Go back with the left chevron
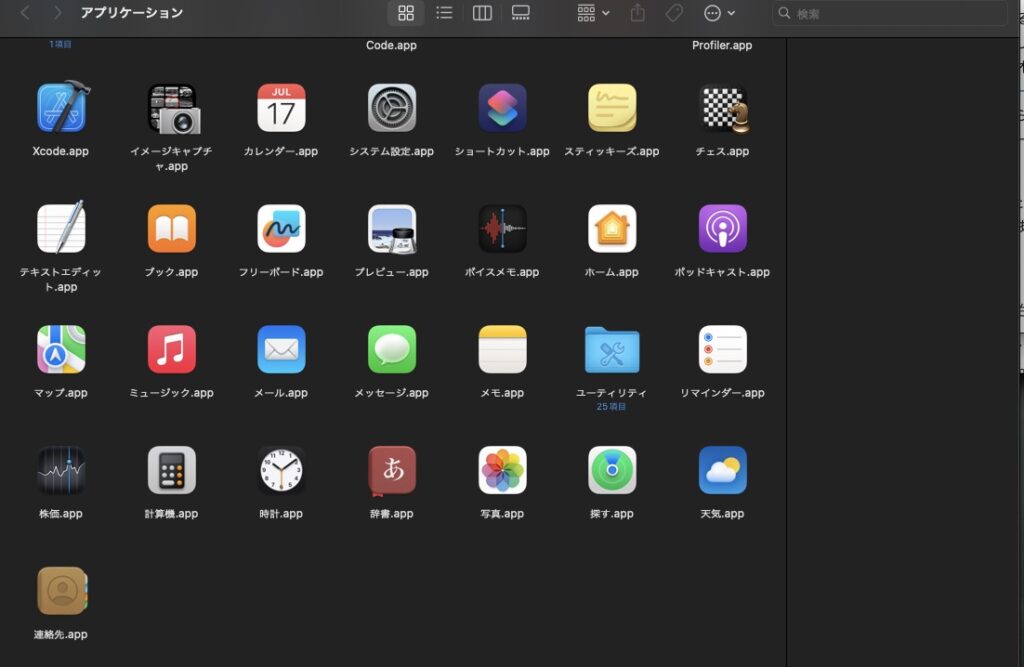1024x667 pixels. coord(25,13)
